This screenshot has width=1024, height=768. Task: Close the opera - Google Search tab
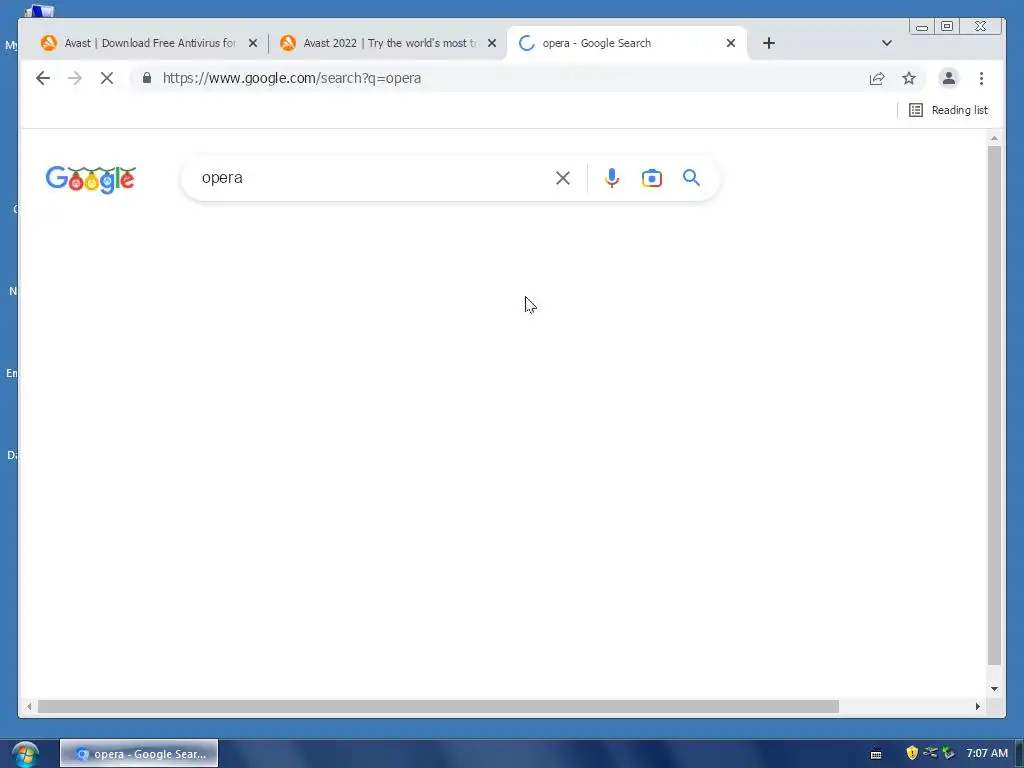[x=731, y=43]
